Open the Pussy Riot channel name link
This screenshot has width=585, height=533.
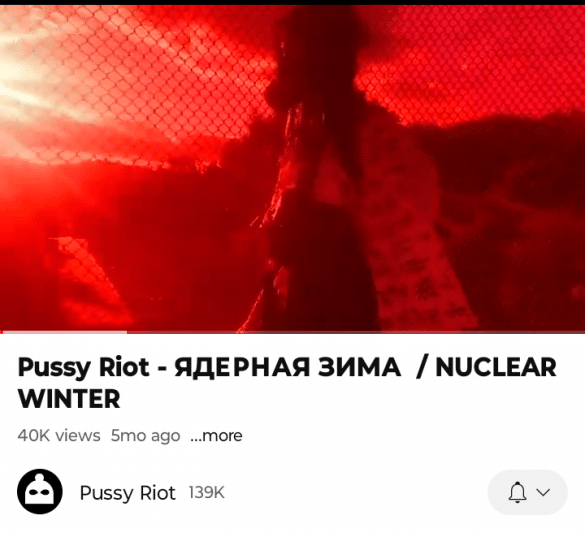[127, 493]
